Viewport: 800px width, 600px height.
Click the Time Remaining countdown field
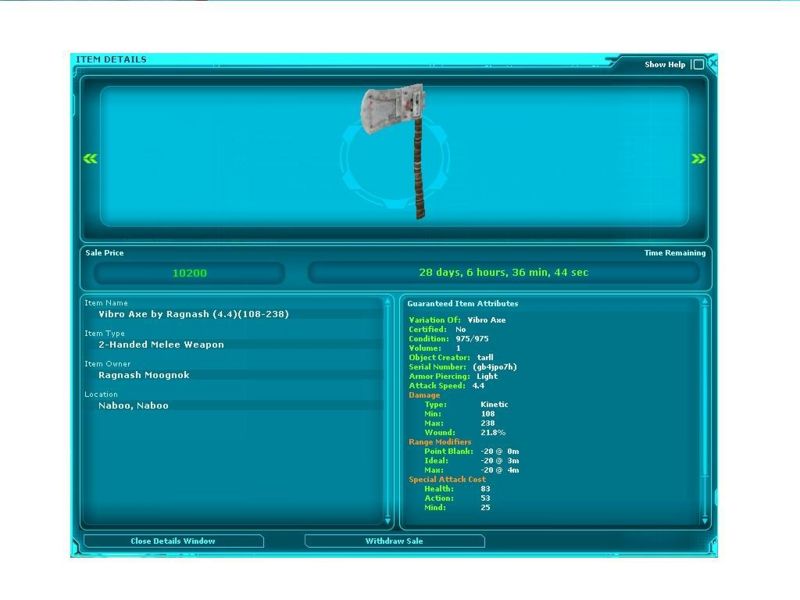point(503,273)
